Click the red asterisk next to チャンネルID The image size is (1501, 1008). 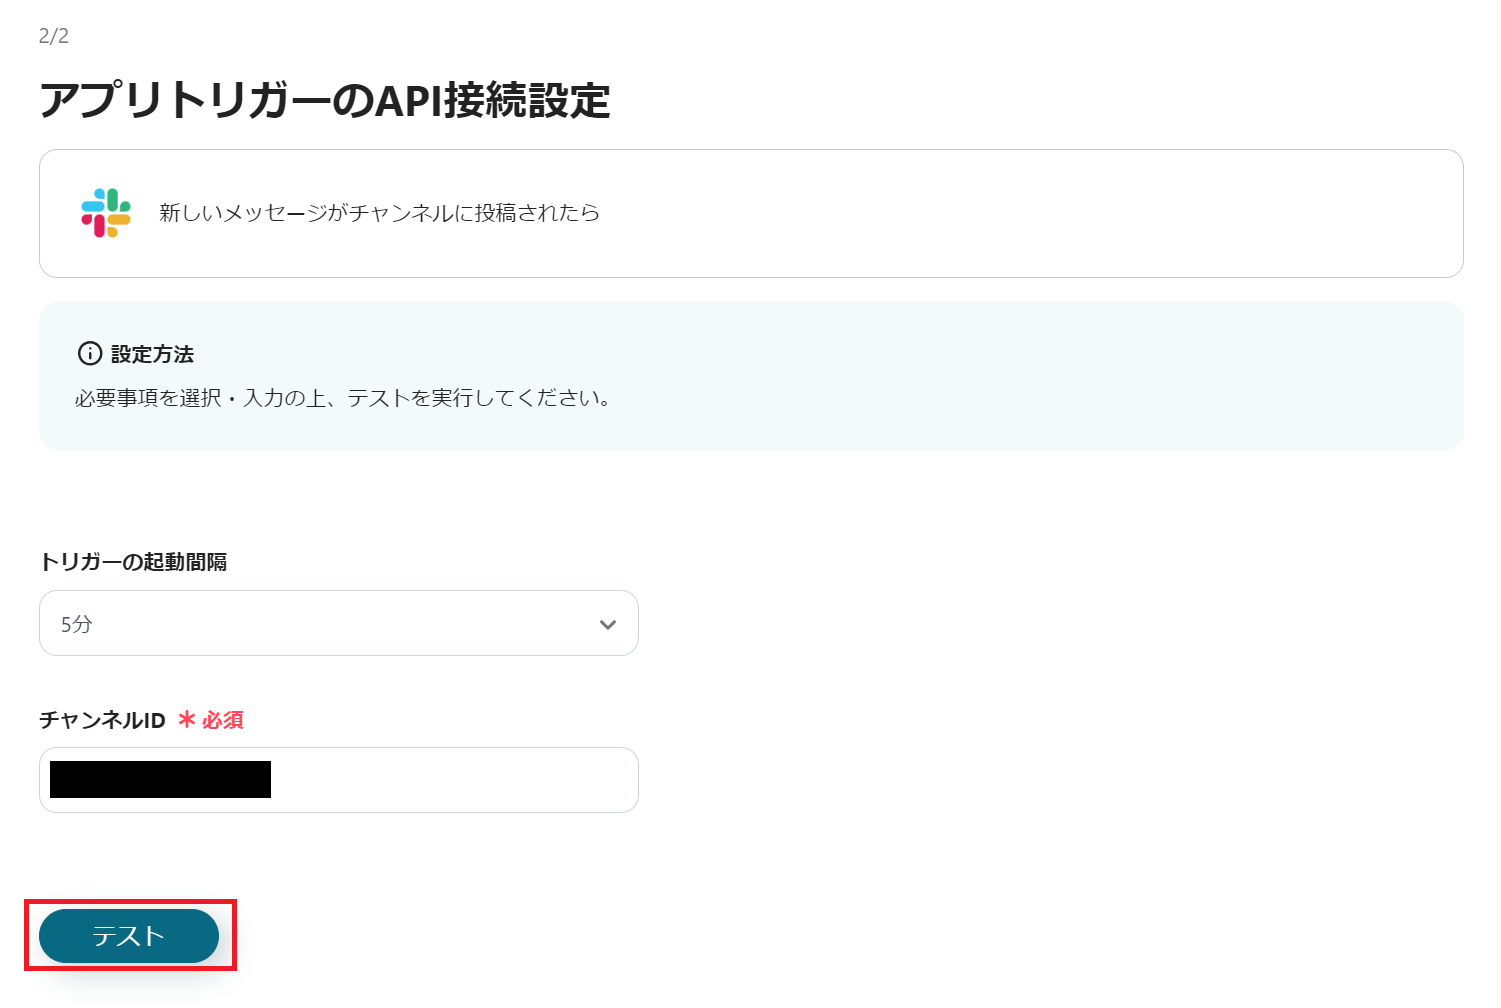186,719
